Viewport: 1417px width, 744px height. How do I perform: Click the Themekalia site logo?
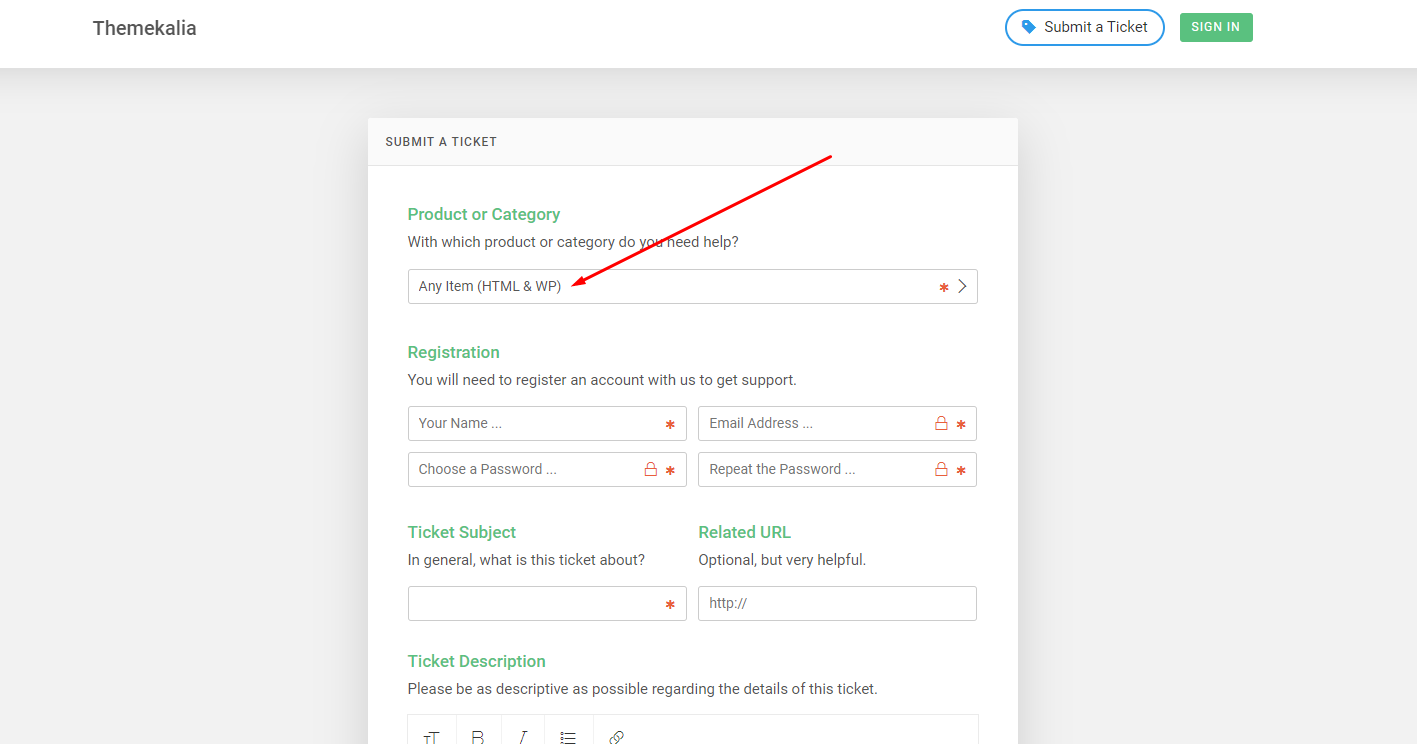[x=144, y=28]
